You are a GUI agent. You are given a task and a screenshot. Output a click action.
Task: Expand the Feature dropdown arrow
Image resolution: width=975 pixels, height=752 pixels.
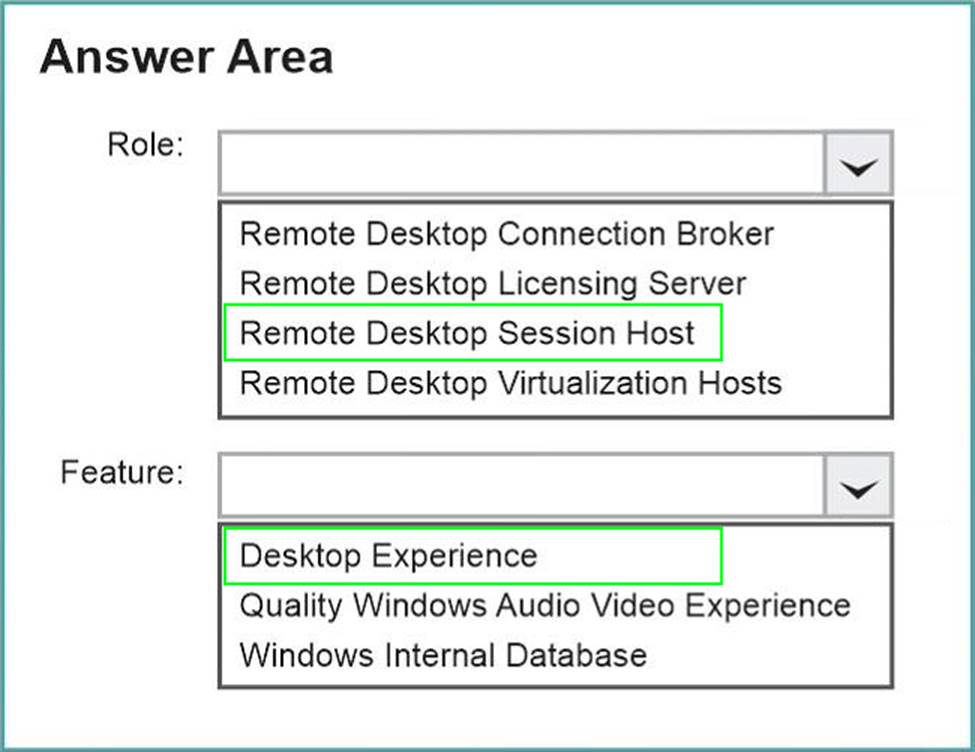(858, 487)
